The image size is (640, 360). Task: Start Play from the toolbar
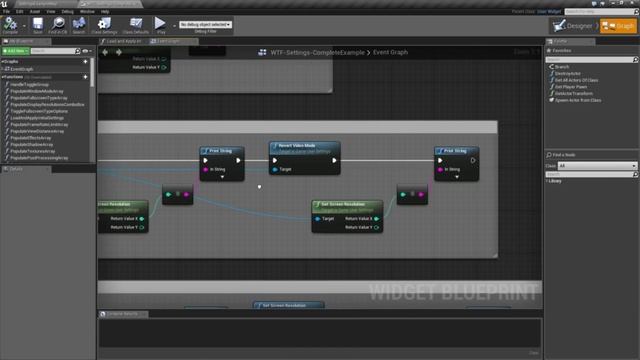coord(160,25)
